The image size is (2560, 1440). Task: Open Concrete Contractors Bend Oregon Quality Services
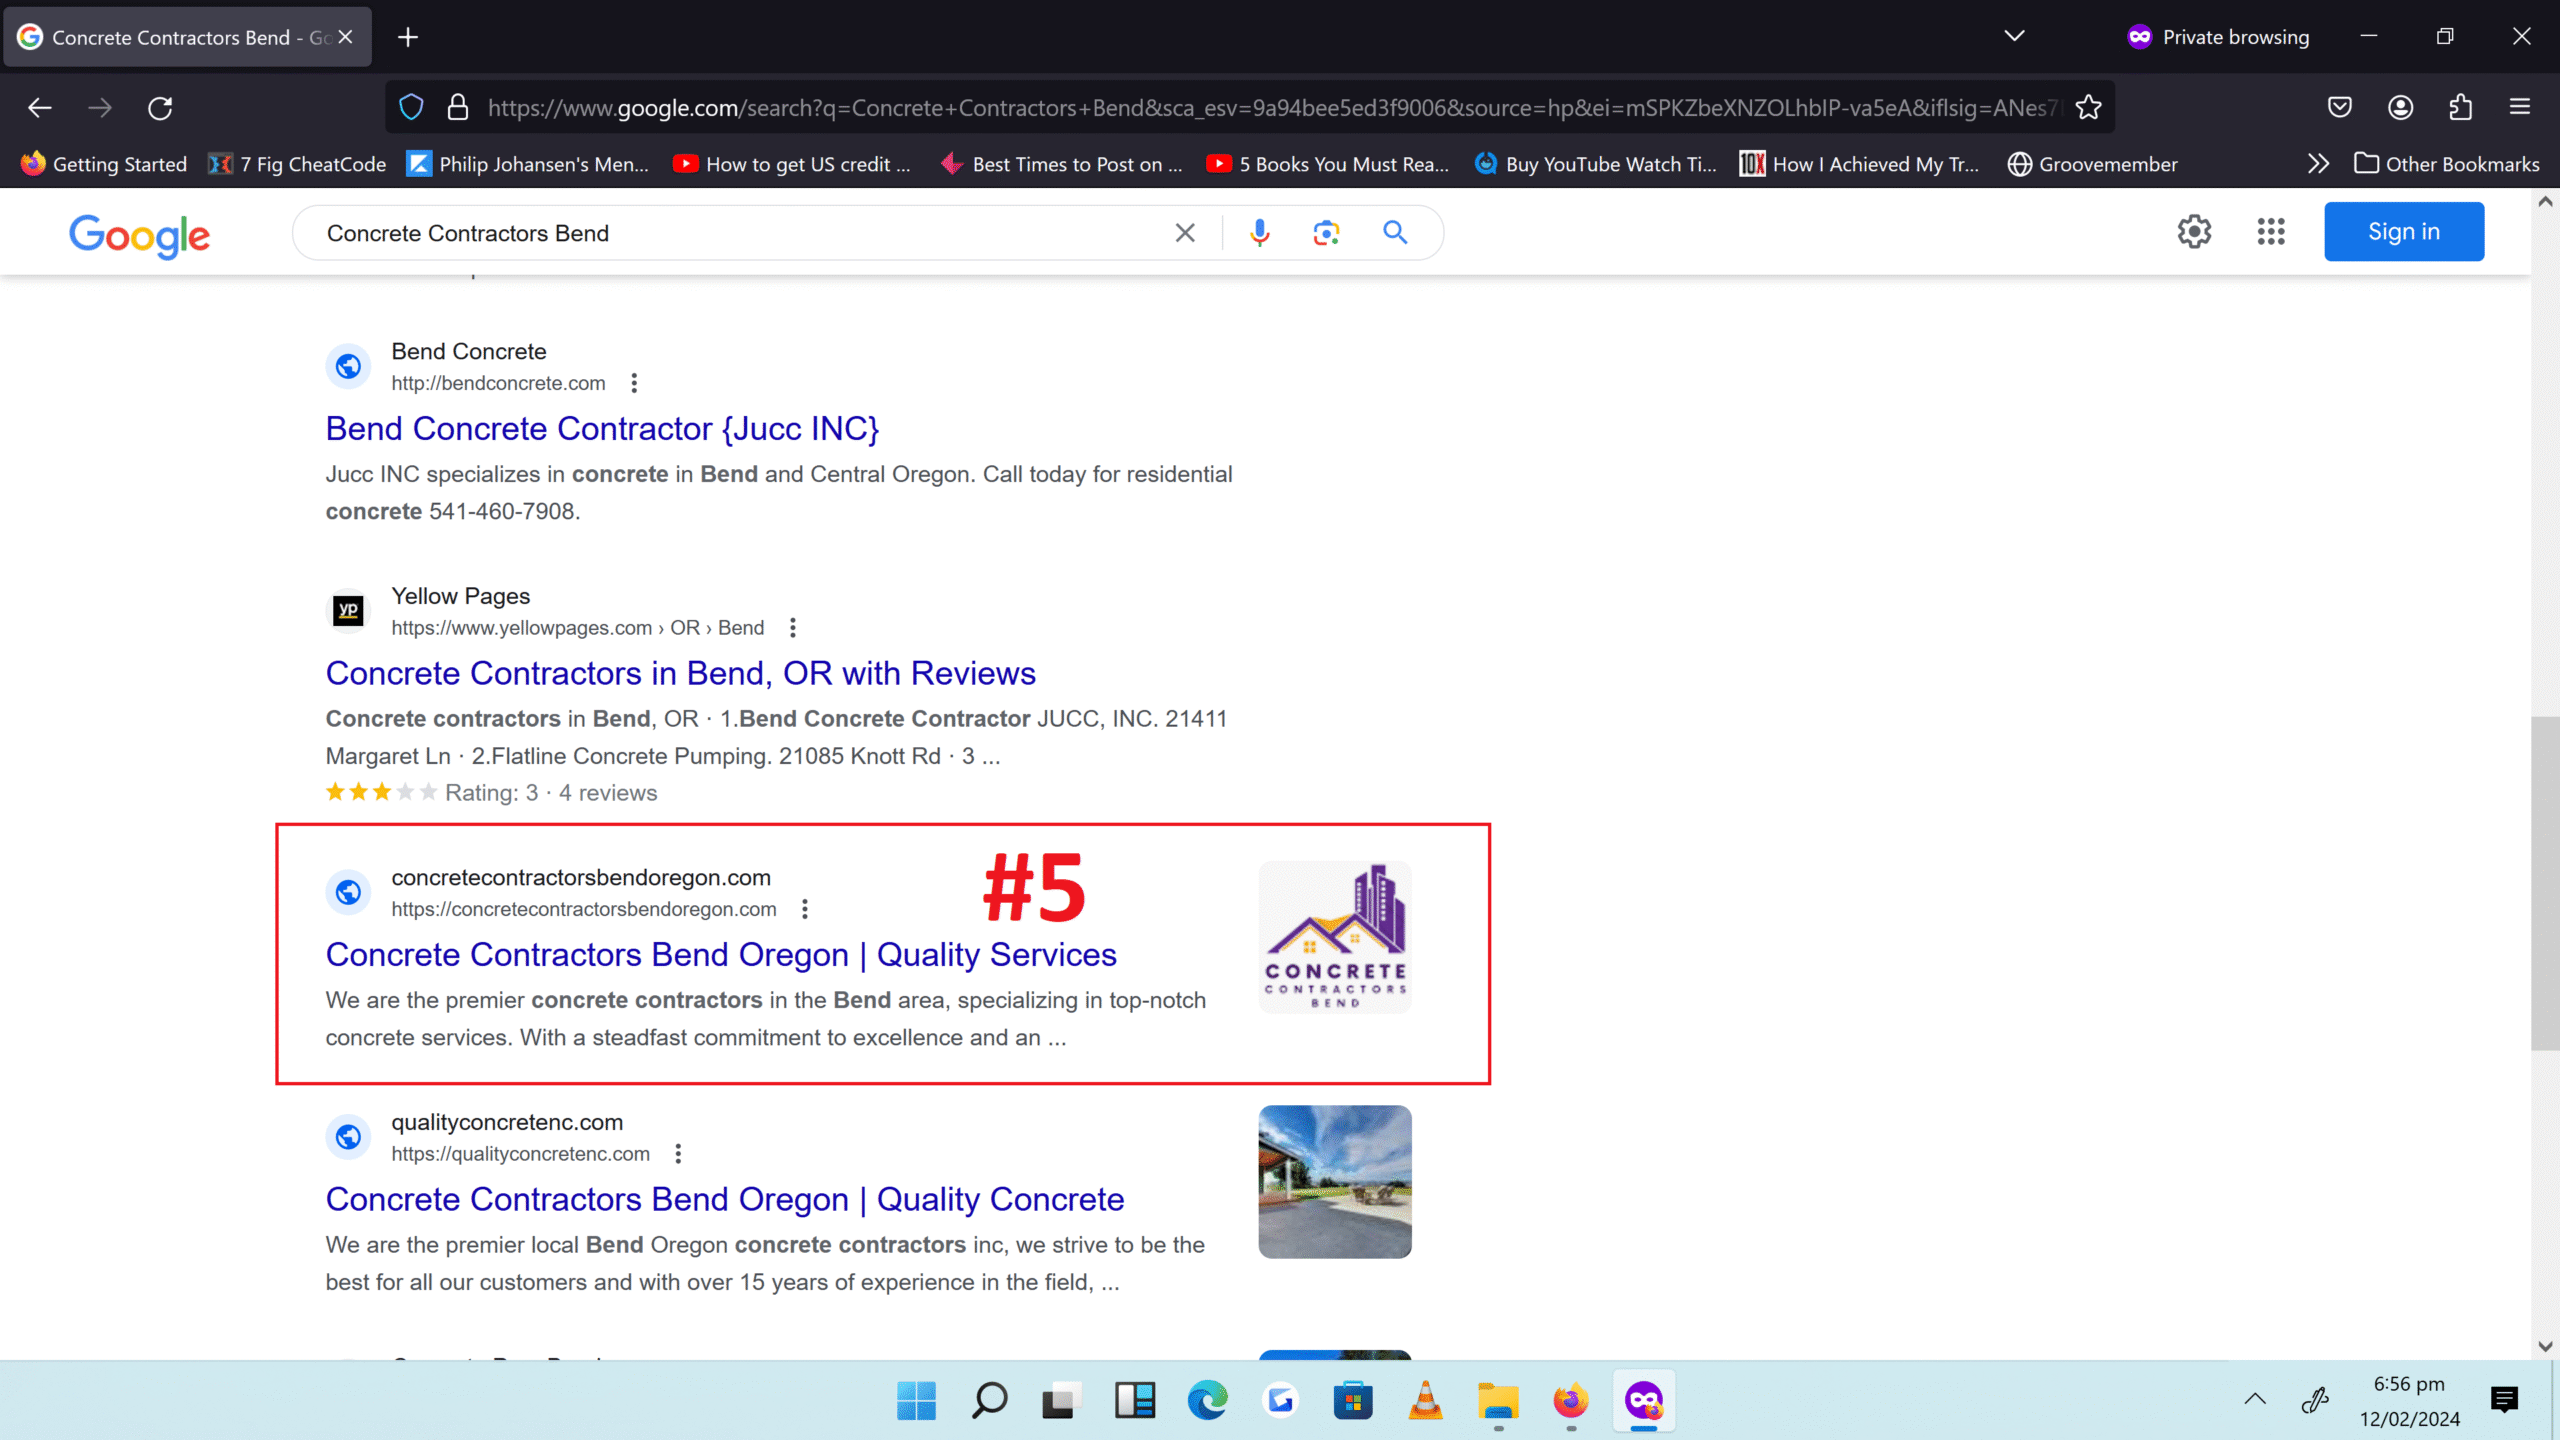click(x=721, y=955)
